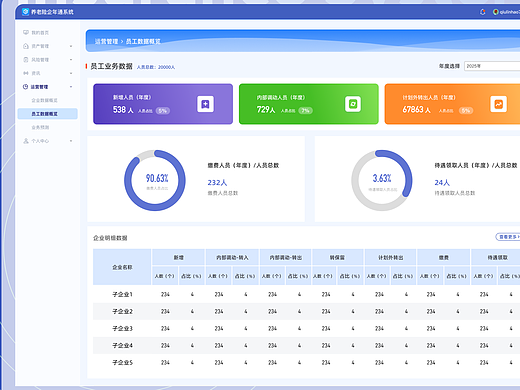Click the 缴费 column group header
Image resolution: width=520 pixels, height=390 pixels.
pos(443,257)
